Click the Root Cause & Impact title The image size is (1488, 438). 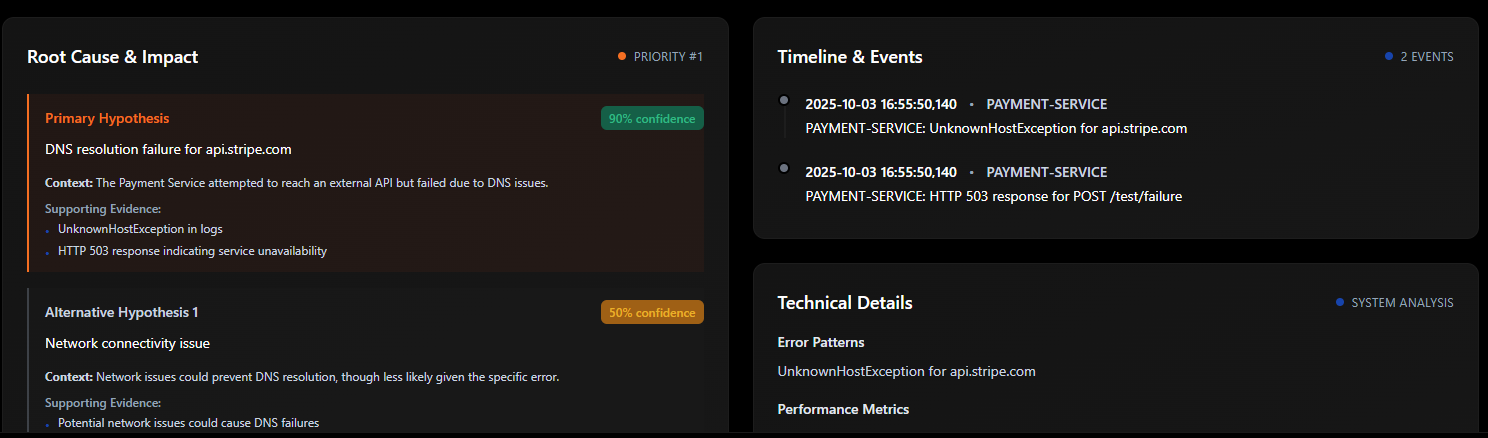[112, 57]
